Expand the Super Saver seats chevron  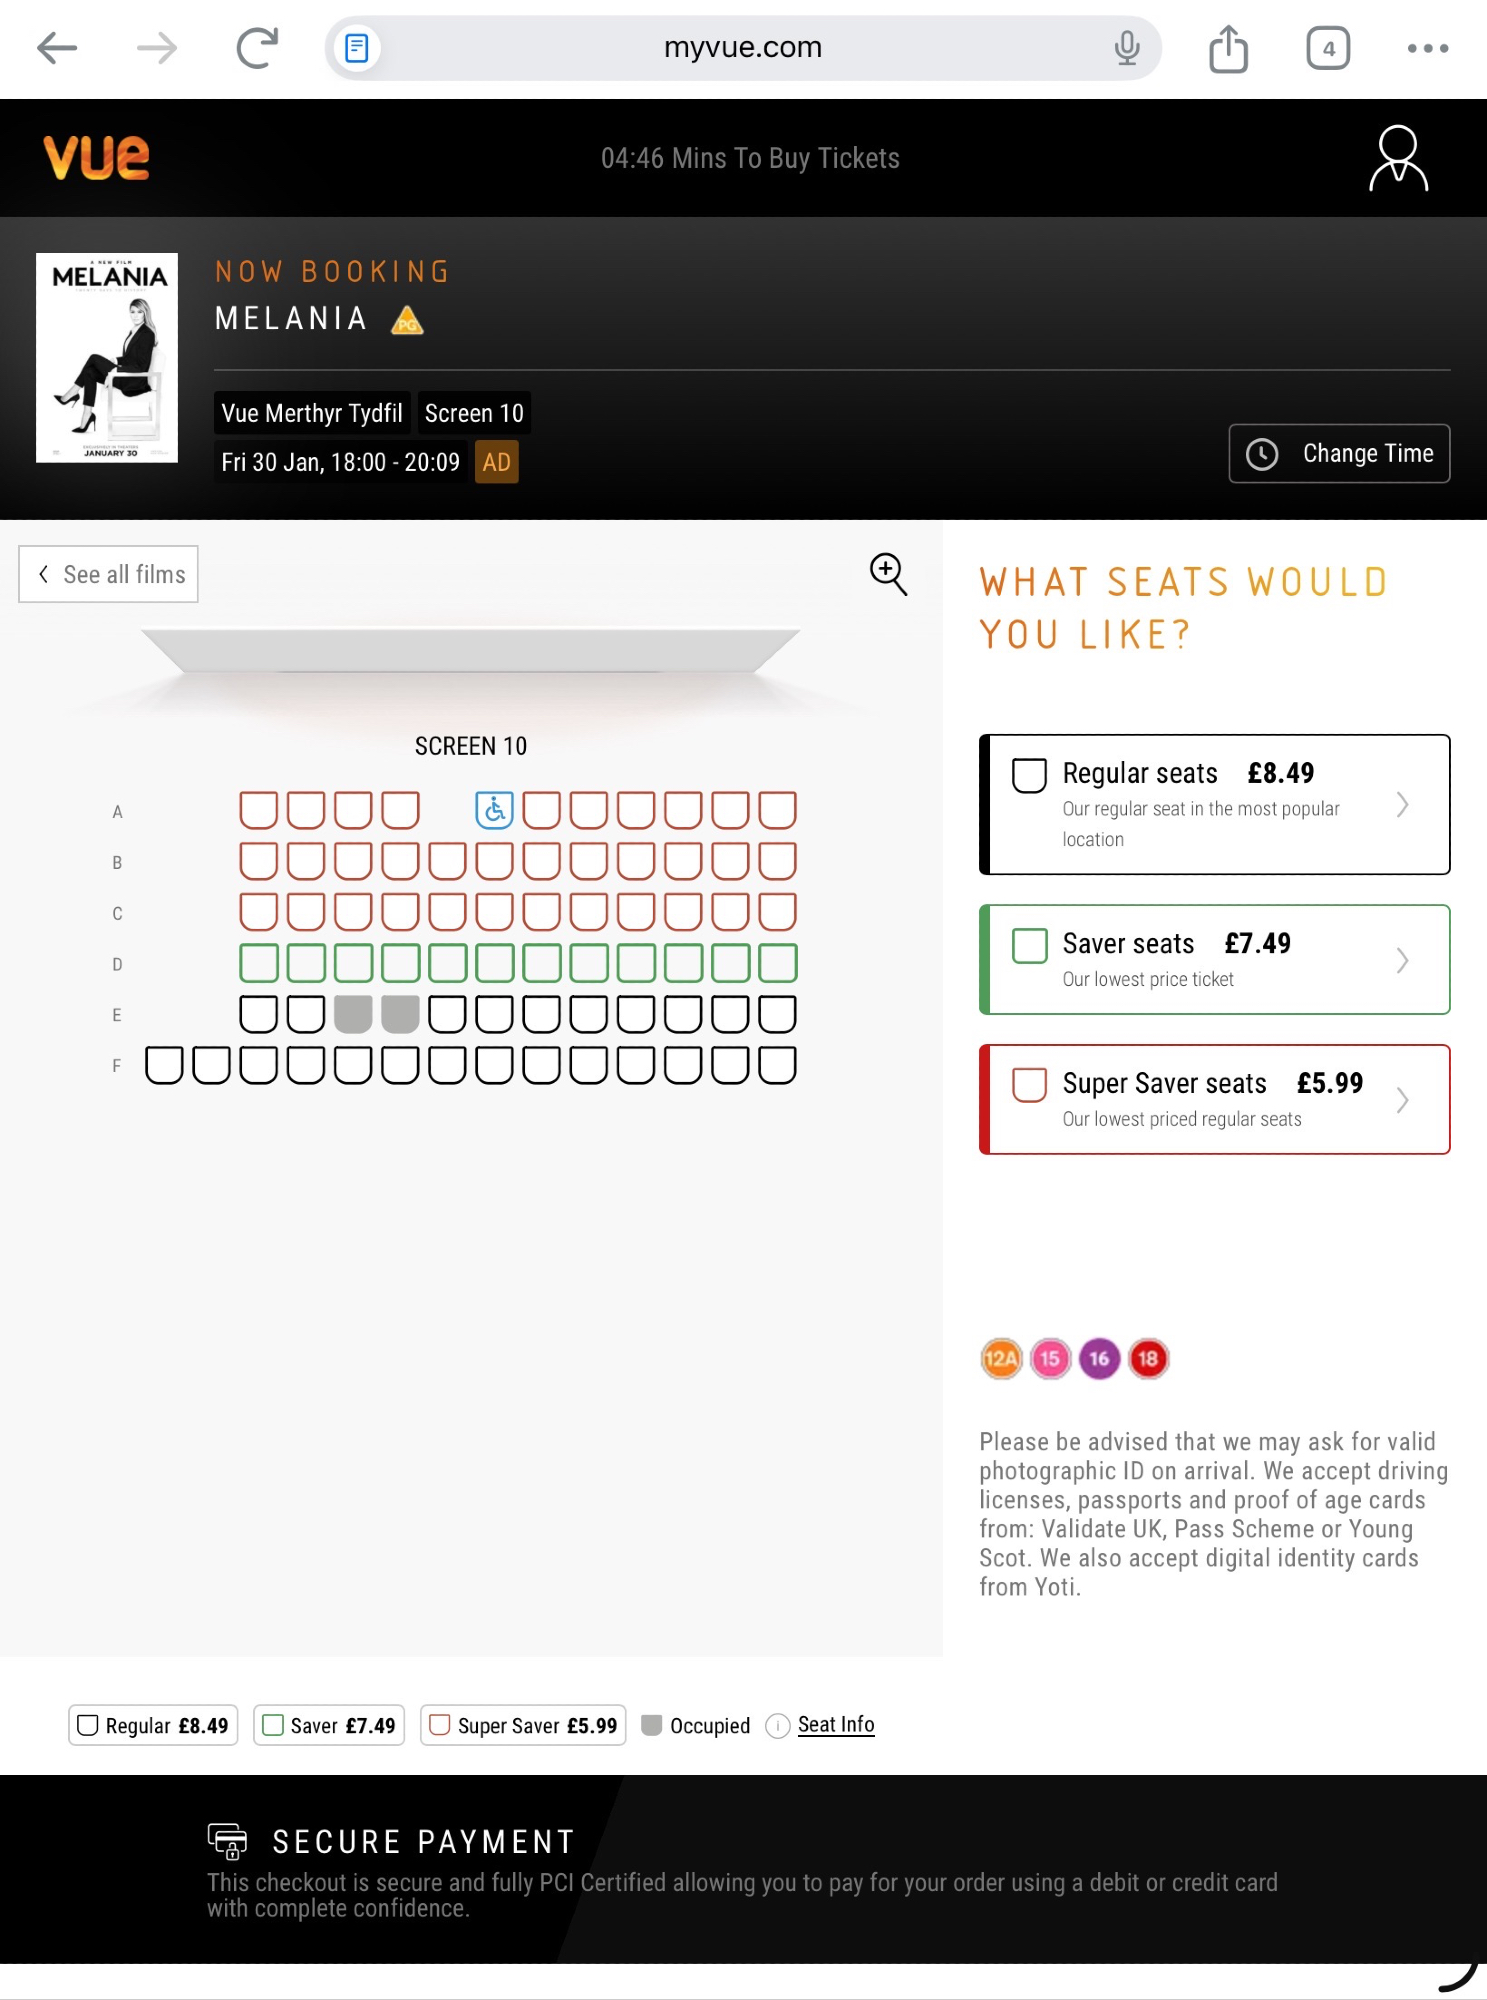point(1402,1100)
